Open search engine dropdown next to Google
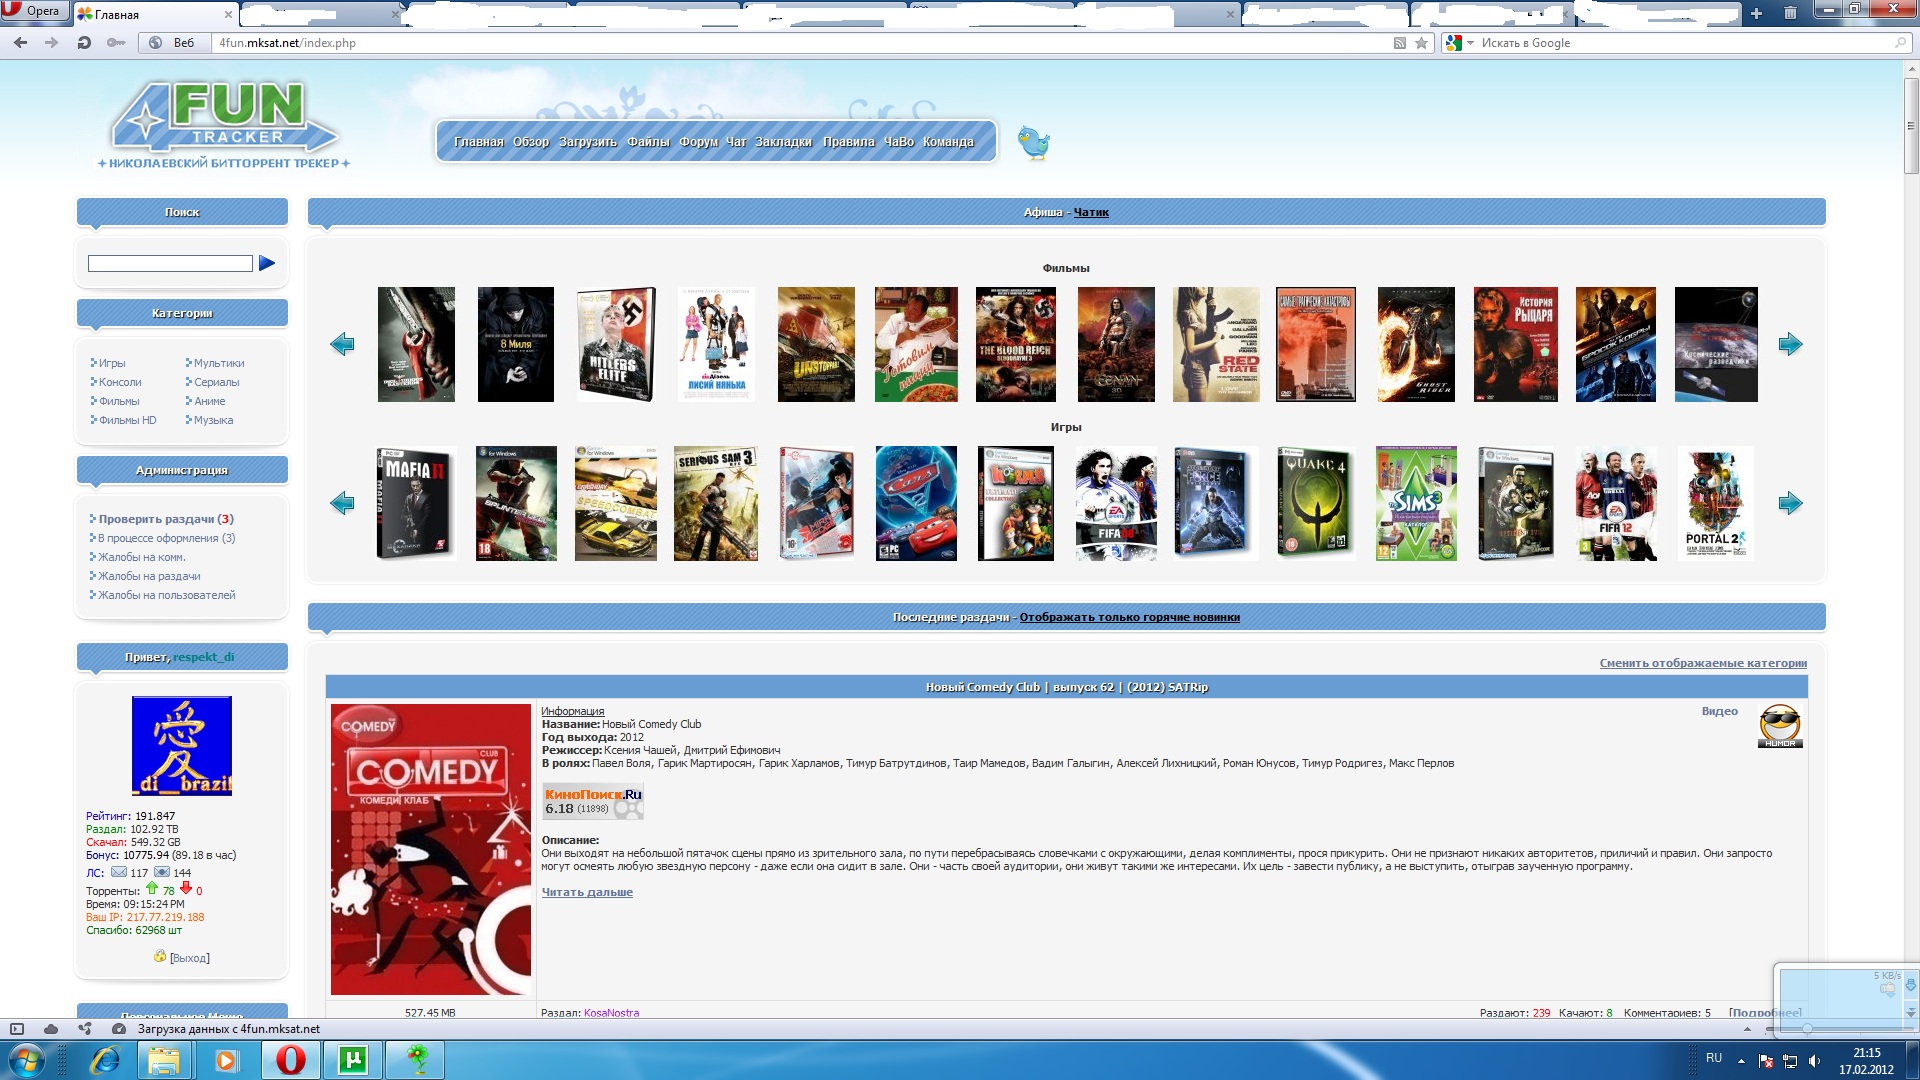The image size is (1920, 1080). pyautogui.click(x=1470, y=43)
